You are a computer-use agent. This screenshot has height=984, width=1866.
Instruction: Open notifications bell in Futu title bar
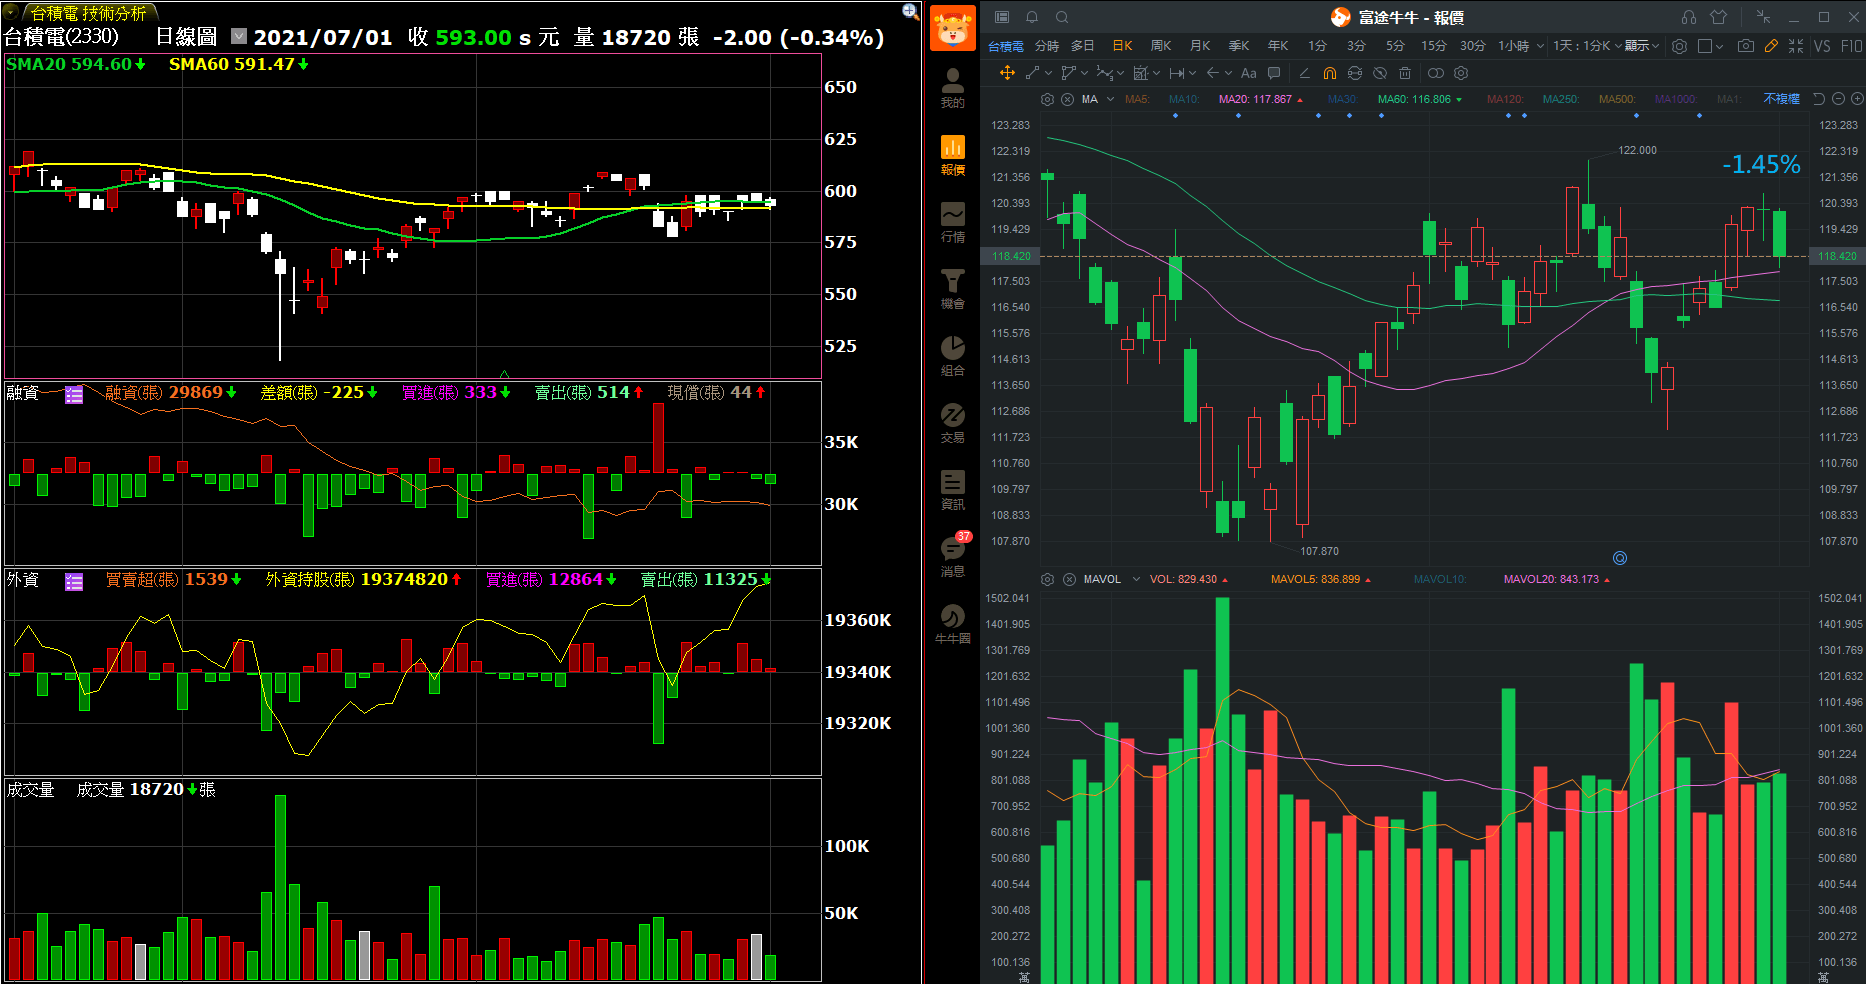(1032, 17)
